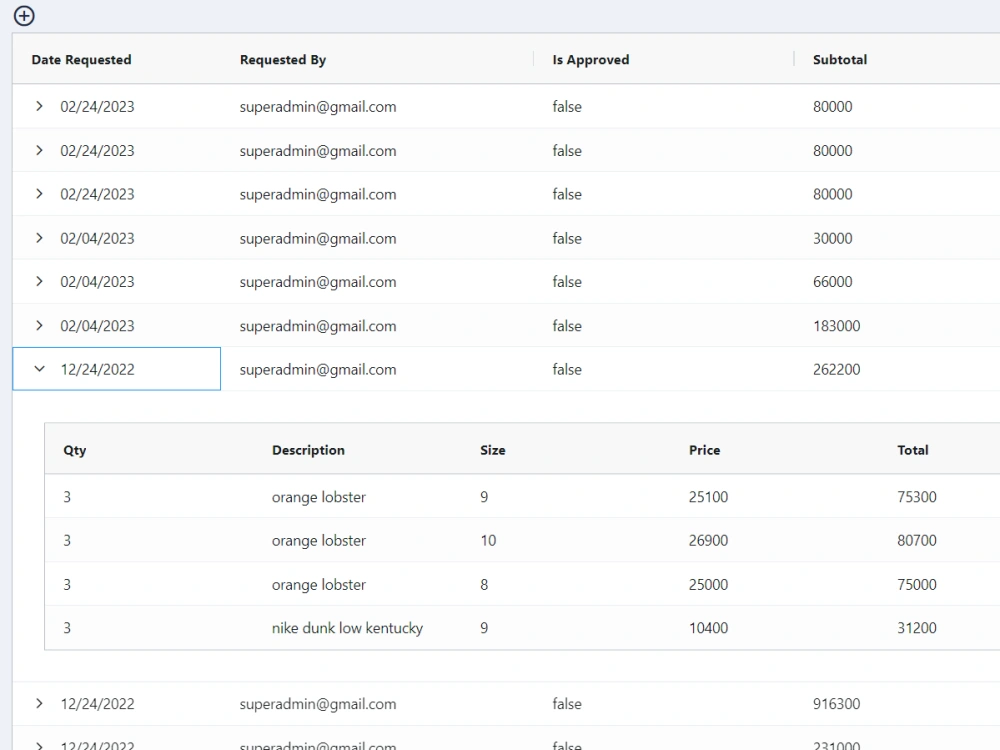Expand the 02/04/2023 row with subtotal 30000
This screenshot has width=1000, height=750.
(40, 238)
